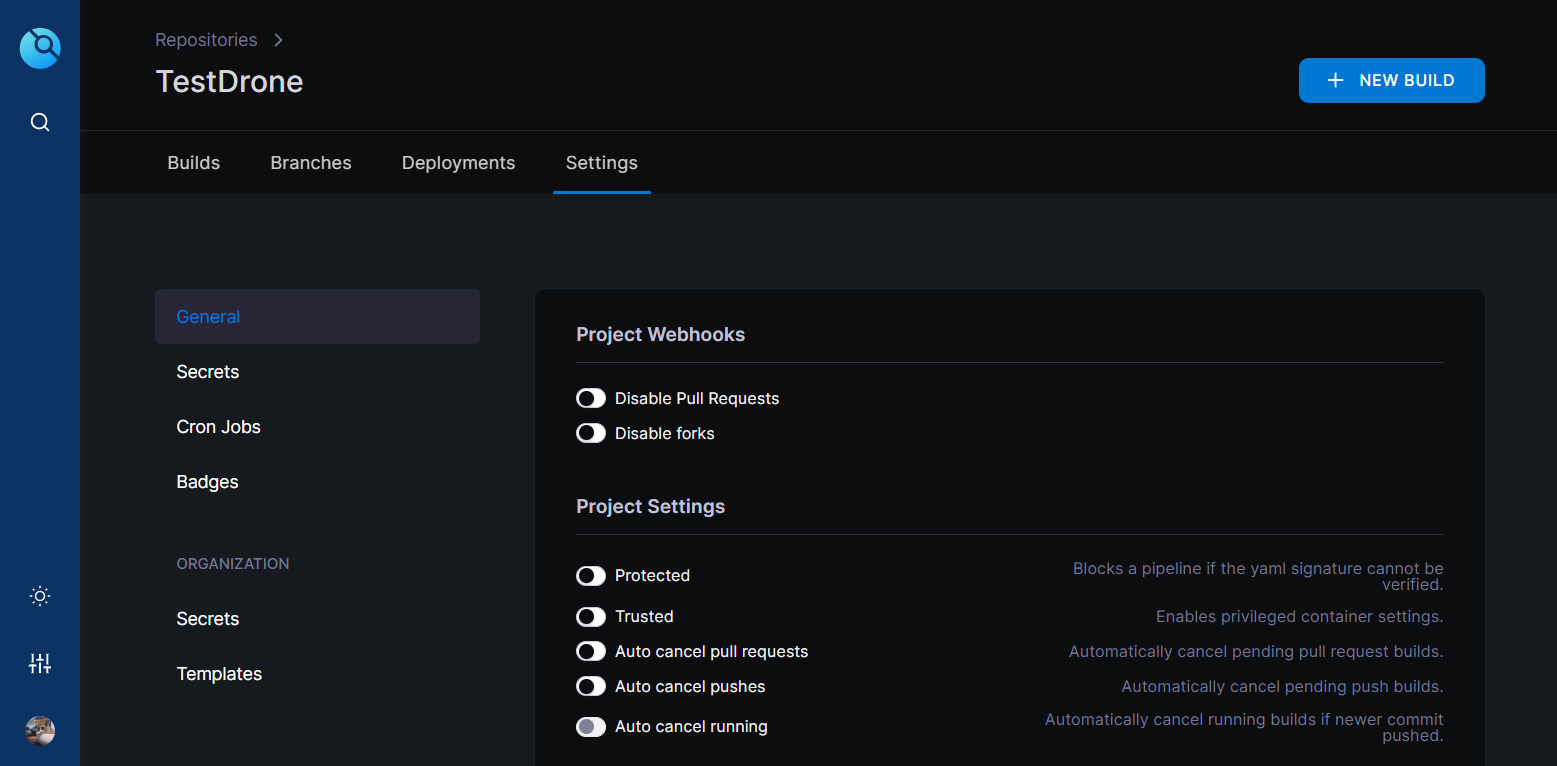Viewport: 1557px width, 766px height.
Task: Click the Project Webhooks heading
Action: pos(661,335)
